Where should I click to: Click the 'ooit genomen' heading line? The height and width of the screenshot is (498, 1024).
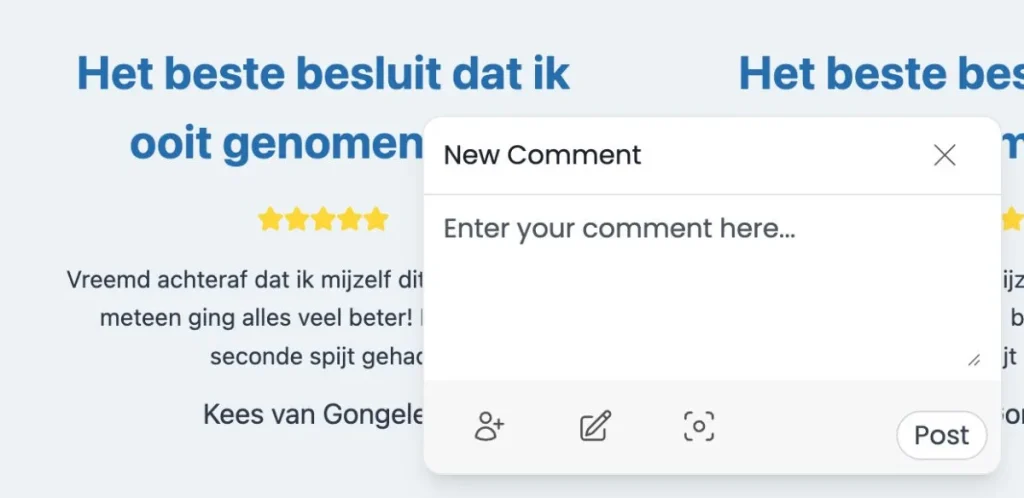tap(276, 145)
